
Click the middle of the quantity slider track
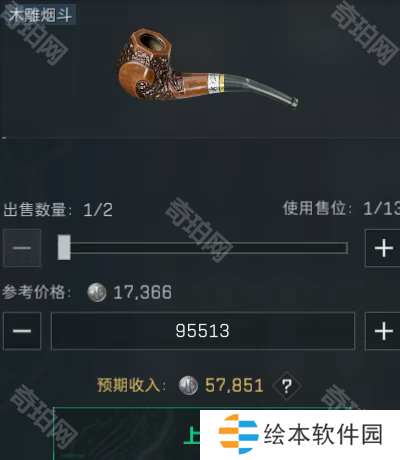pos(203,248)
